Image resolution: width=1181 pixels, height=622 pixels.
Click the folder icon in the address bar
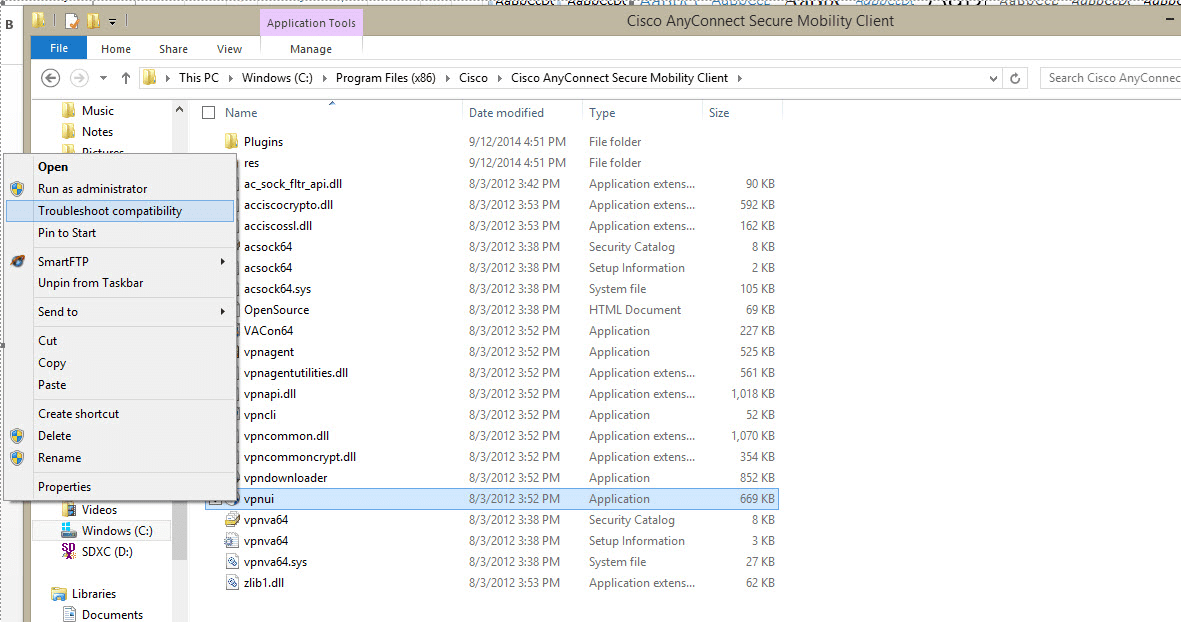pyautogui.click(x=150, y=78)
